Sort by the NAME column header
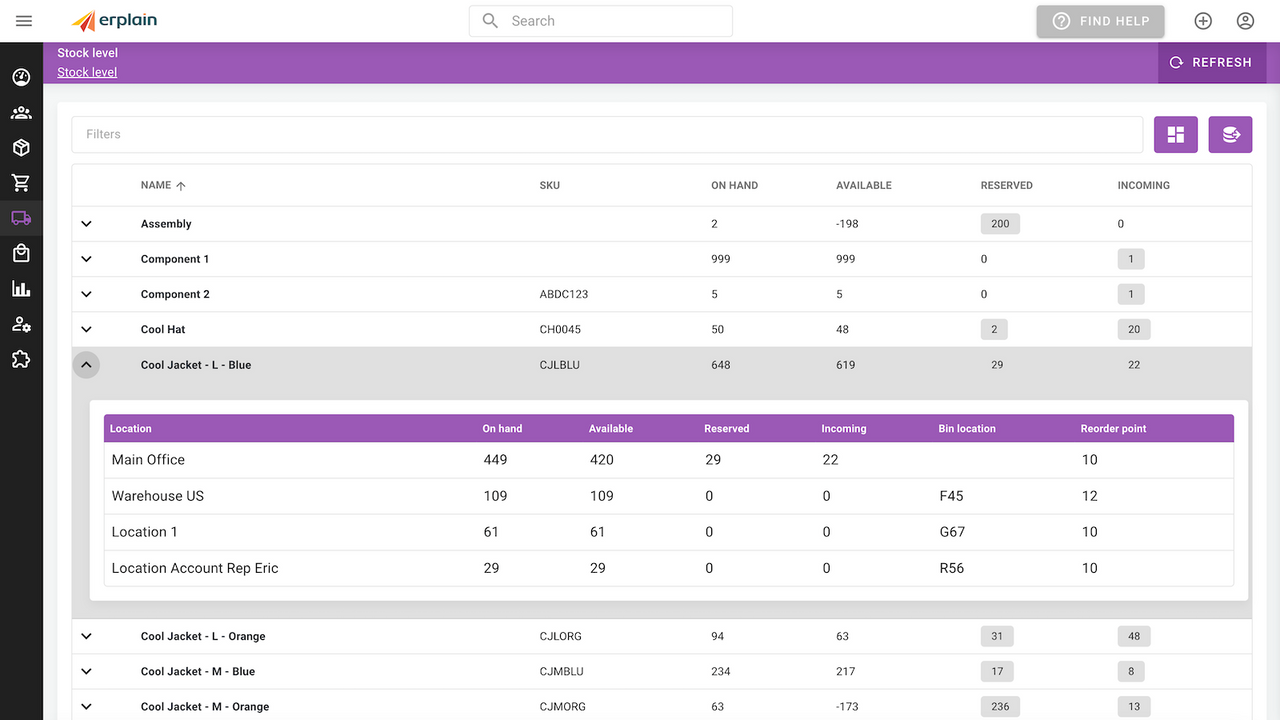This screenshot has height=720, width=1280. (163, 185)
